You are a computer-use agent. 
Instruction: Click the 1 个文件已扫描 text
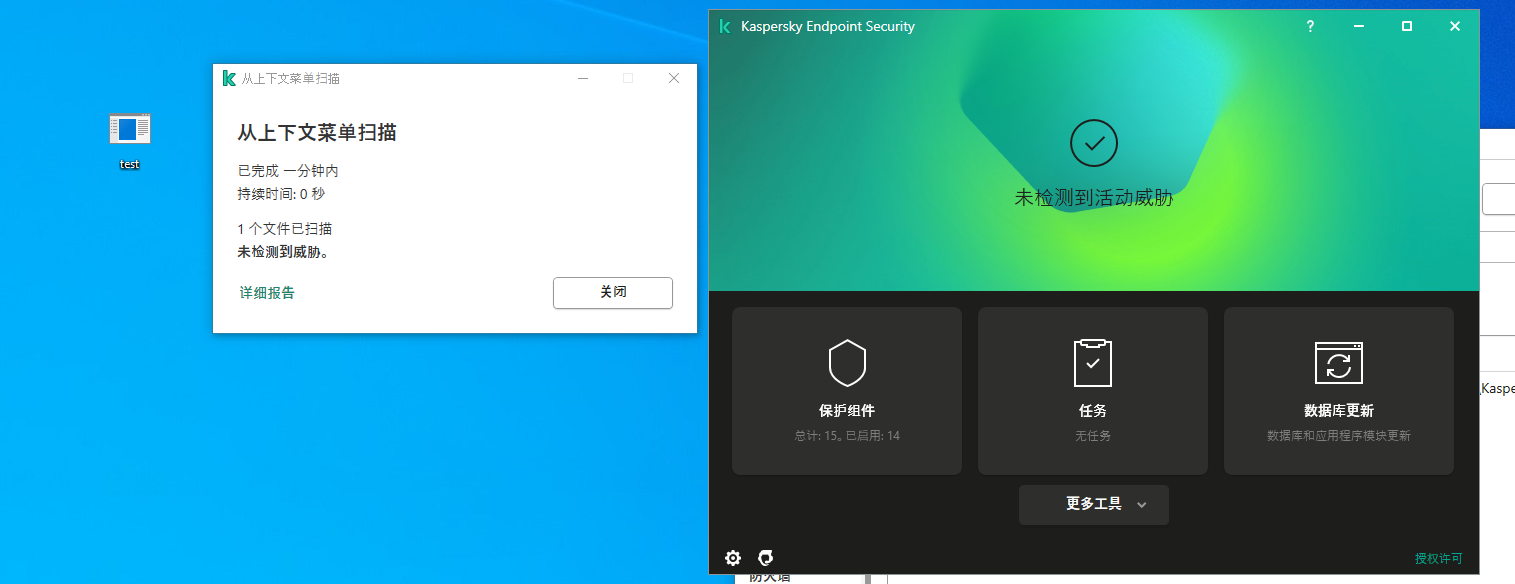tap(285, 229)
